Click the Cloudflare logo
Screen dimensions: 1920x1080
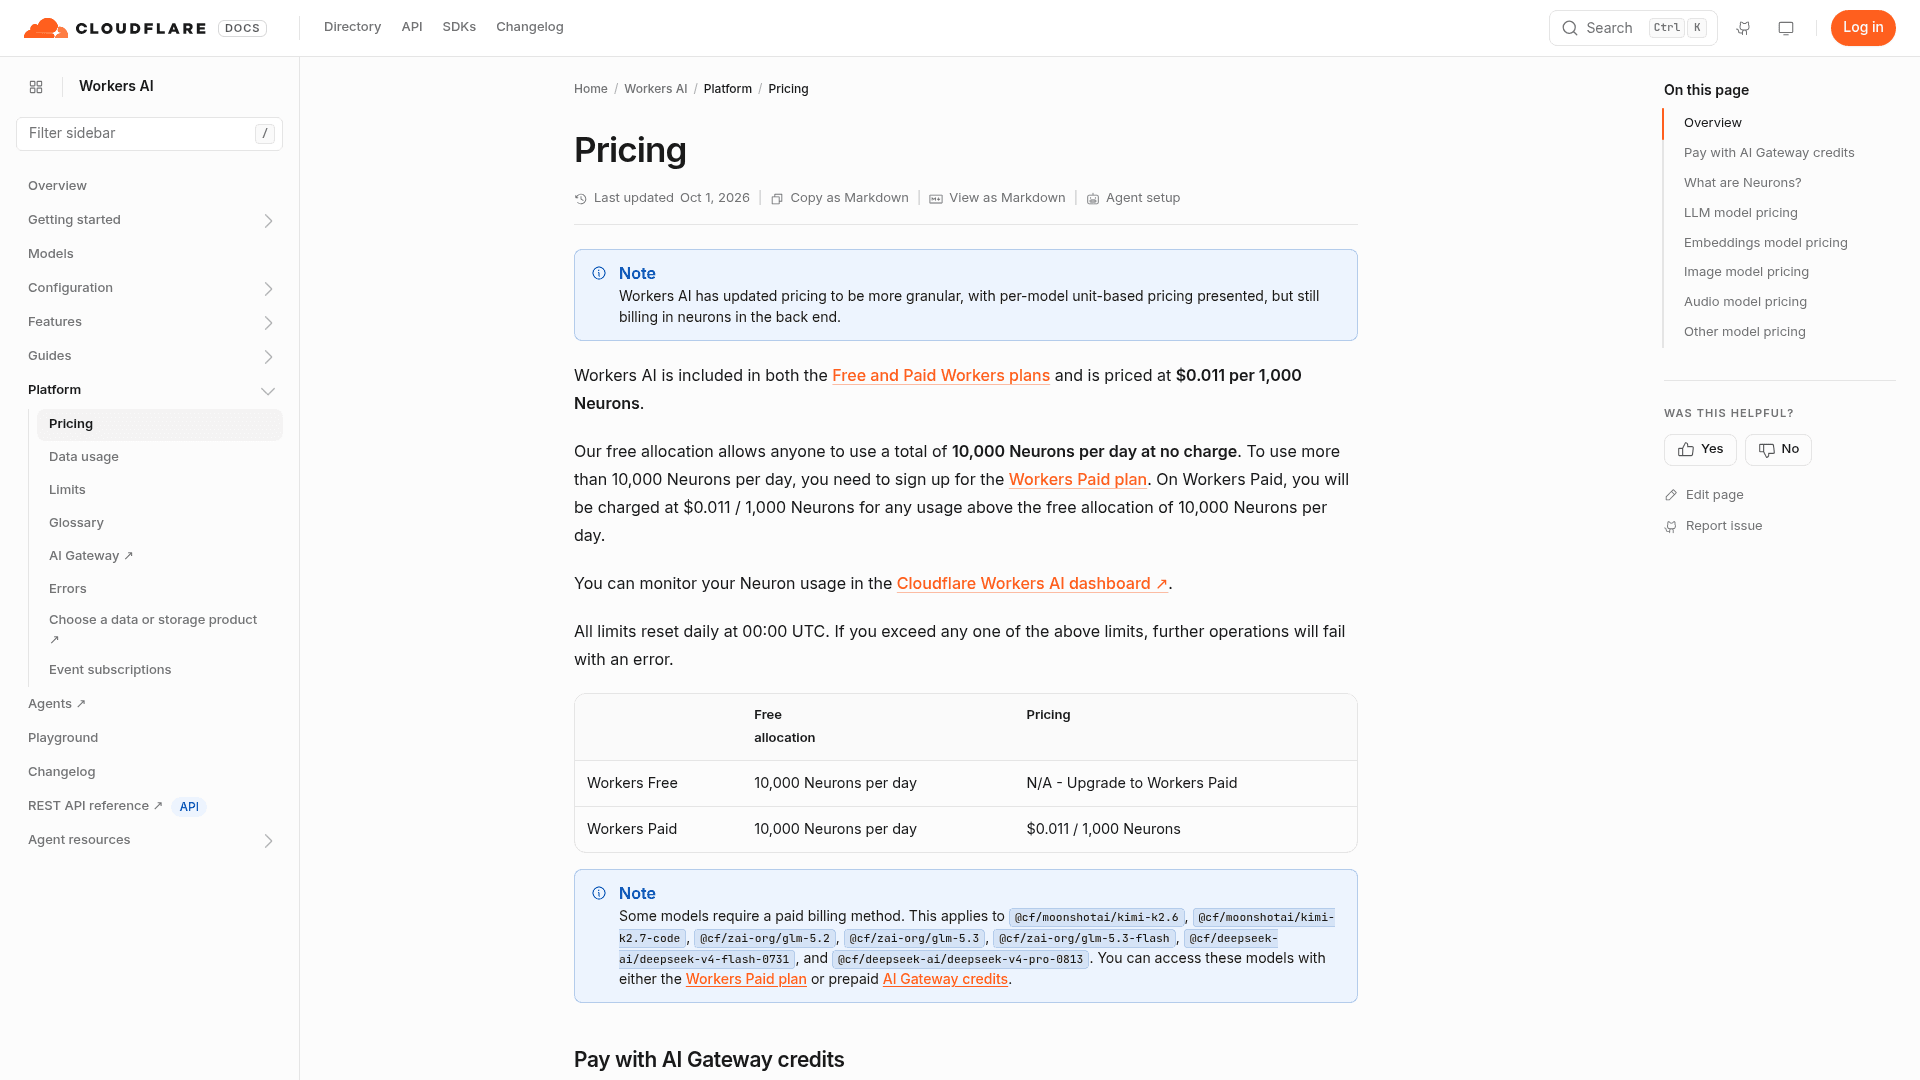tap(115, 28)
